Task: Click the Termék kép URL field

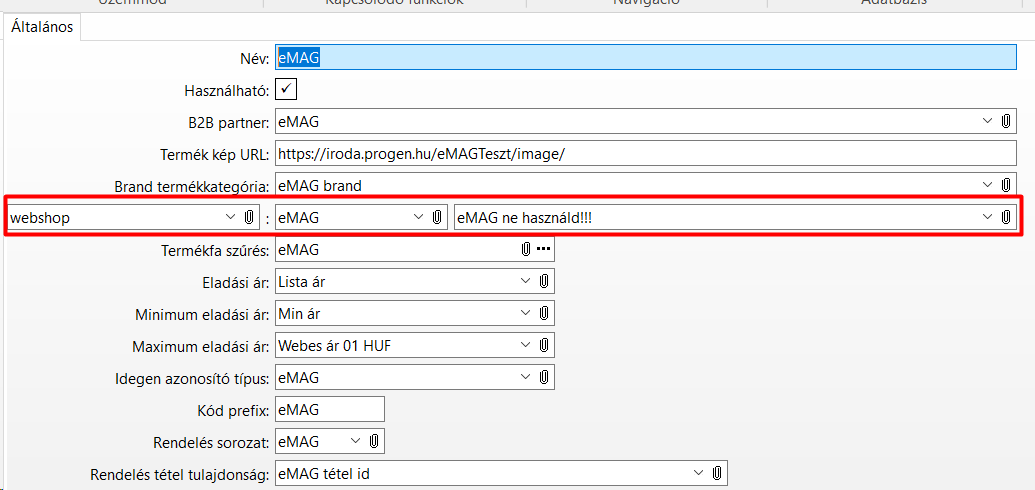Action: pos(646,154)
